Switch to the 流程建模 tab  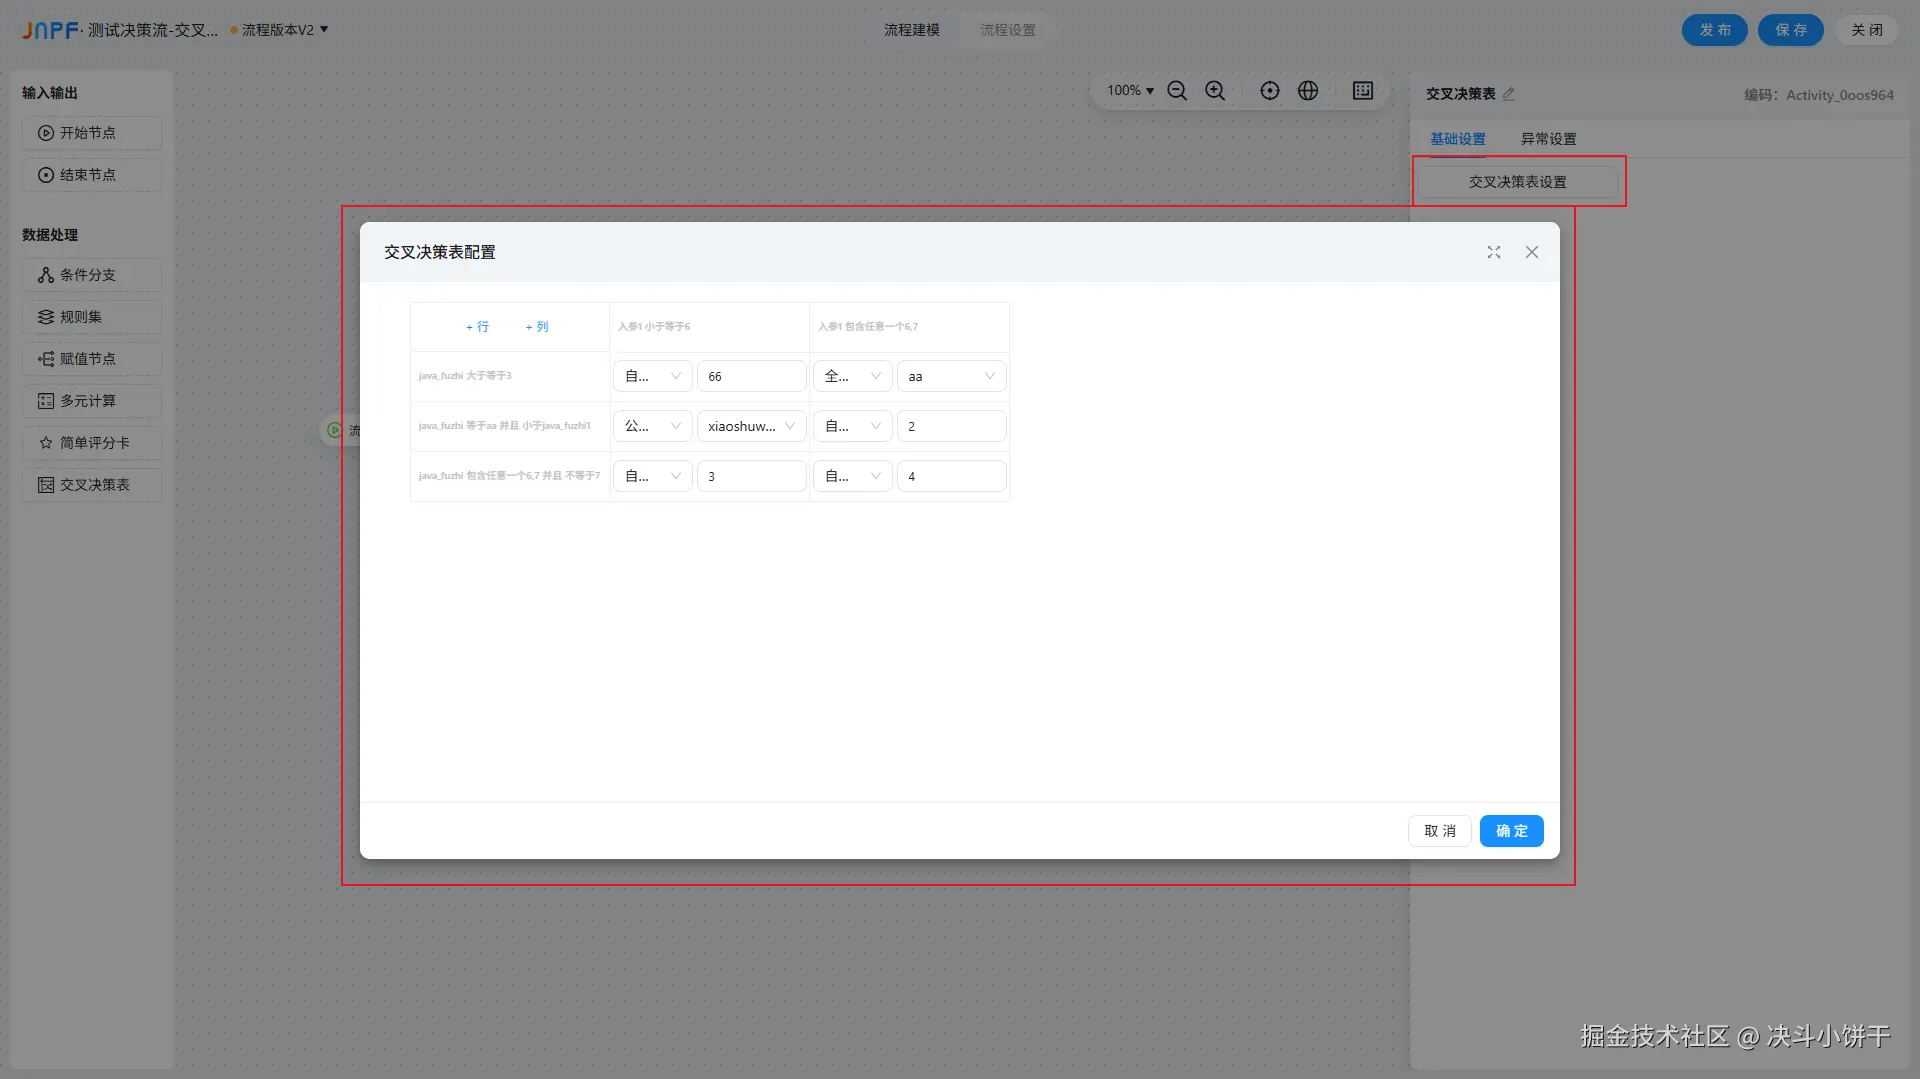(912, 30)
